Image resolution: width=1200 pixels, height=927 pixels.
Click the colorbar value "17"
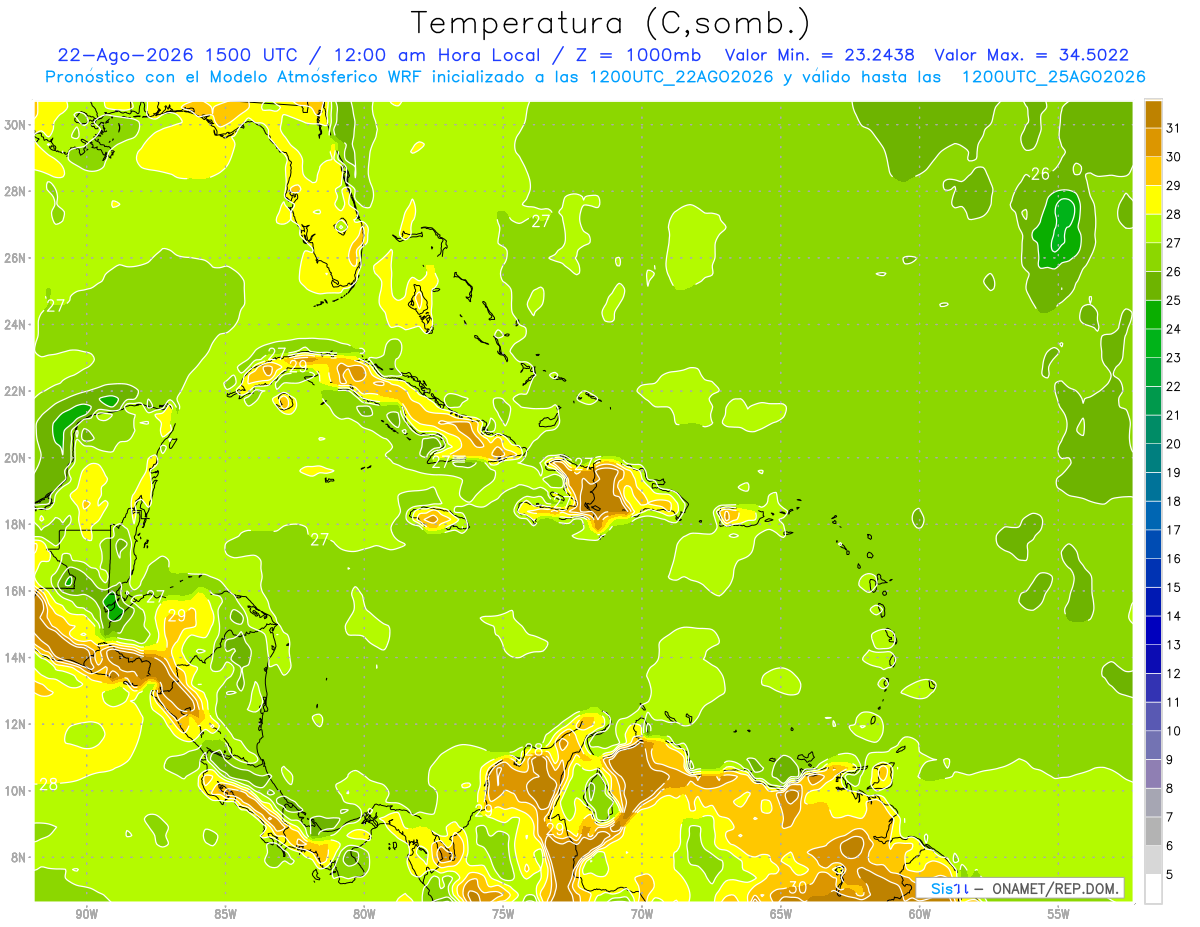click(1174, 530)
